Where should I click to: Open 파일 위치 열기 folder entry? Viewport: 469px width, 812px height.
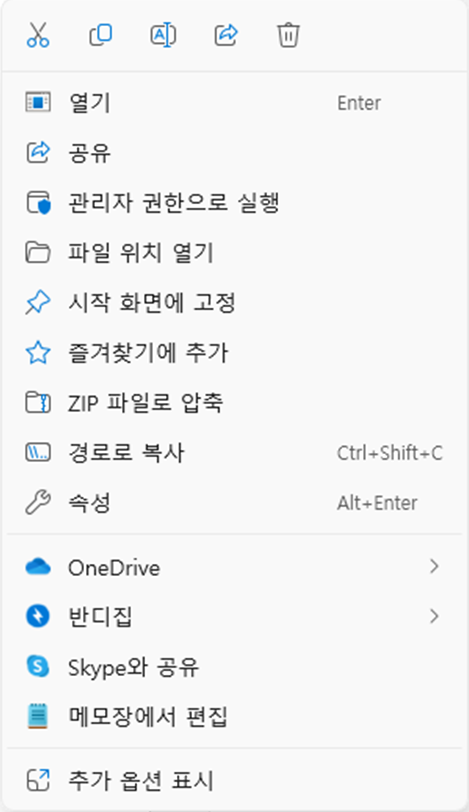point(234,253)
